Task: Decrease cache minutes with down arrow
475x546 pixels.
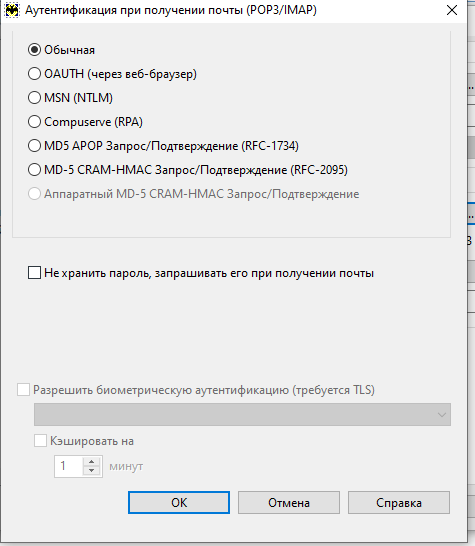Action: 92,471
